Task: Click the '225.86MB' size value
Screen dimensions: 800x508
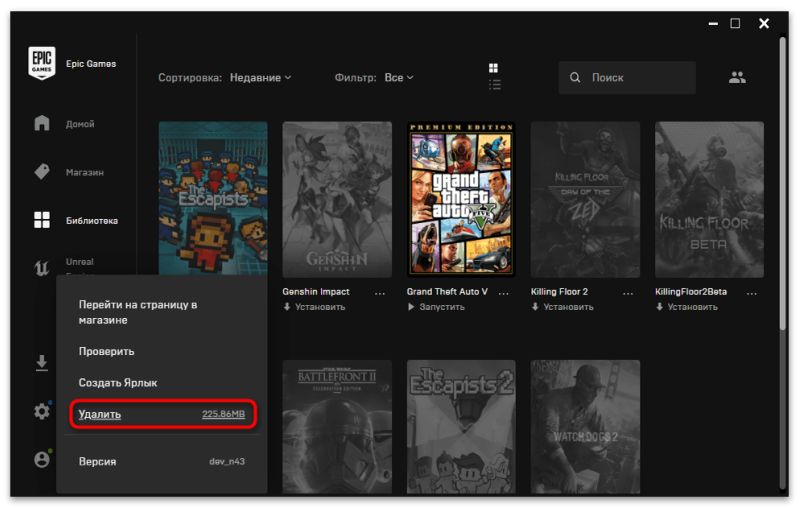Action: tap(223, 414)
